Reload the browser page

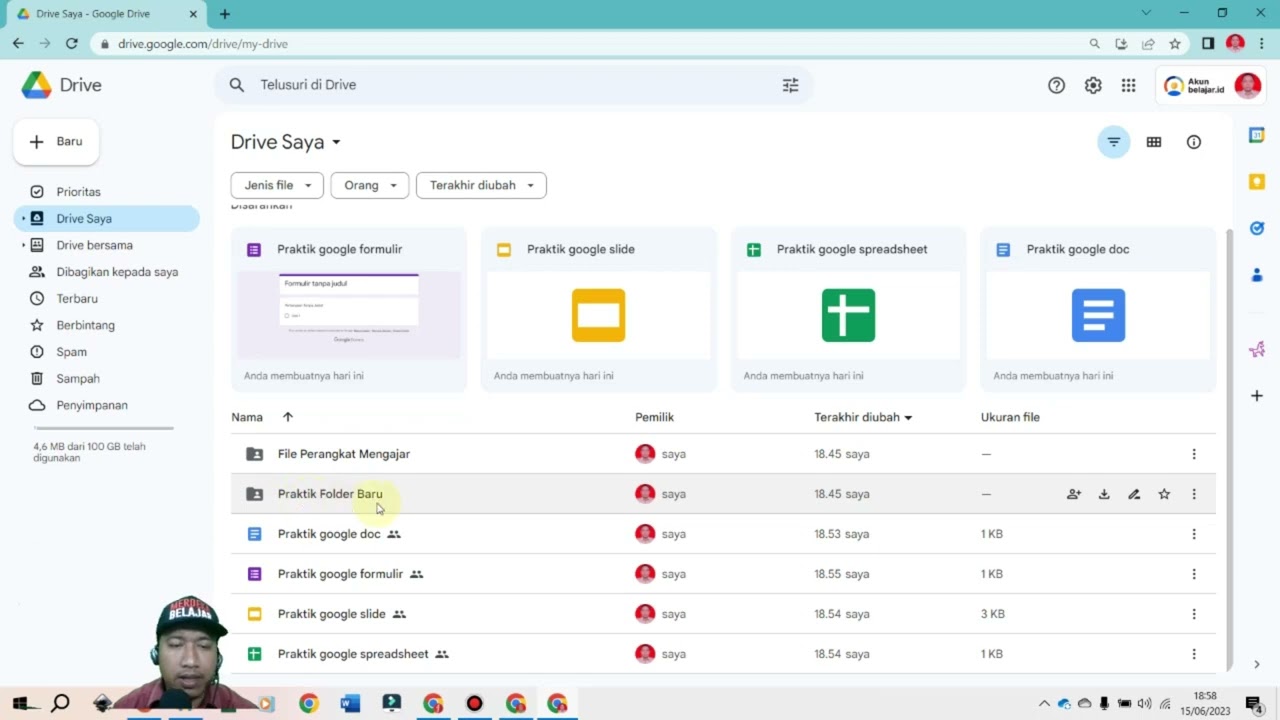coord(72,44)
